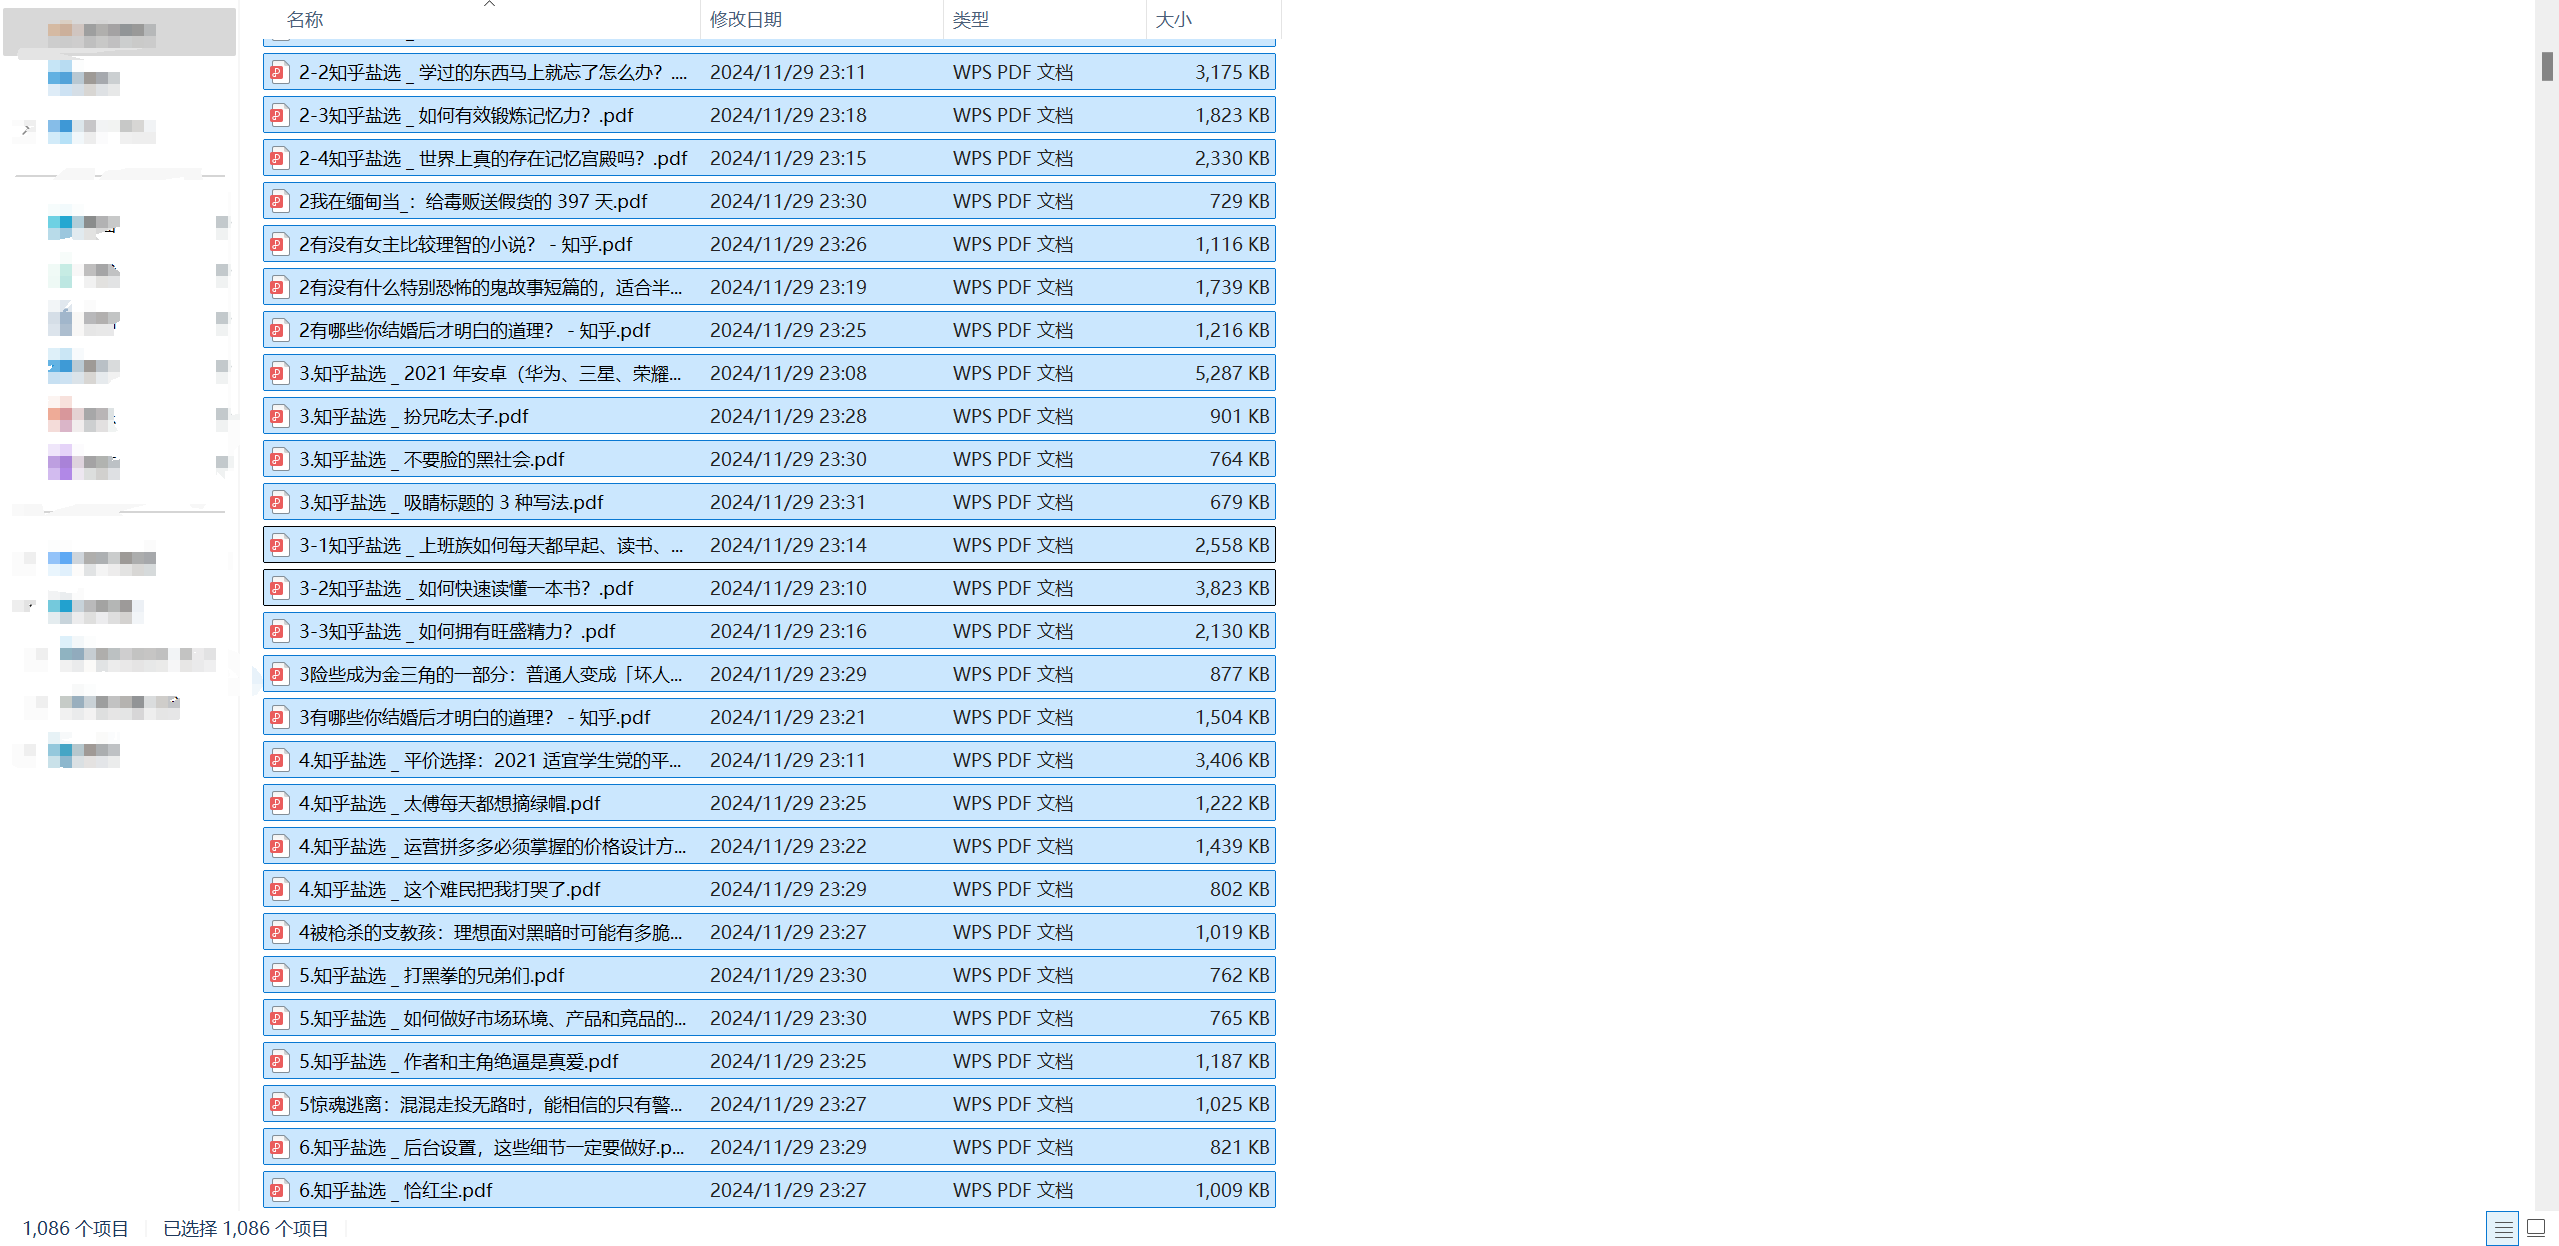Select file 4.知乎盐选_这个难民把我打哭了.pdf
The height and width of the screenshot is (1246, 2559).
tap(450, 889)
